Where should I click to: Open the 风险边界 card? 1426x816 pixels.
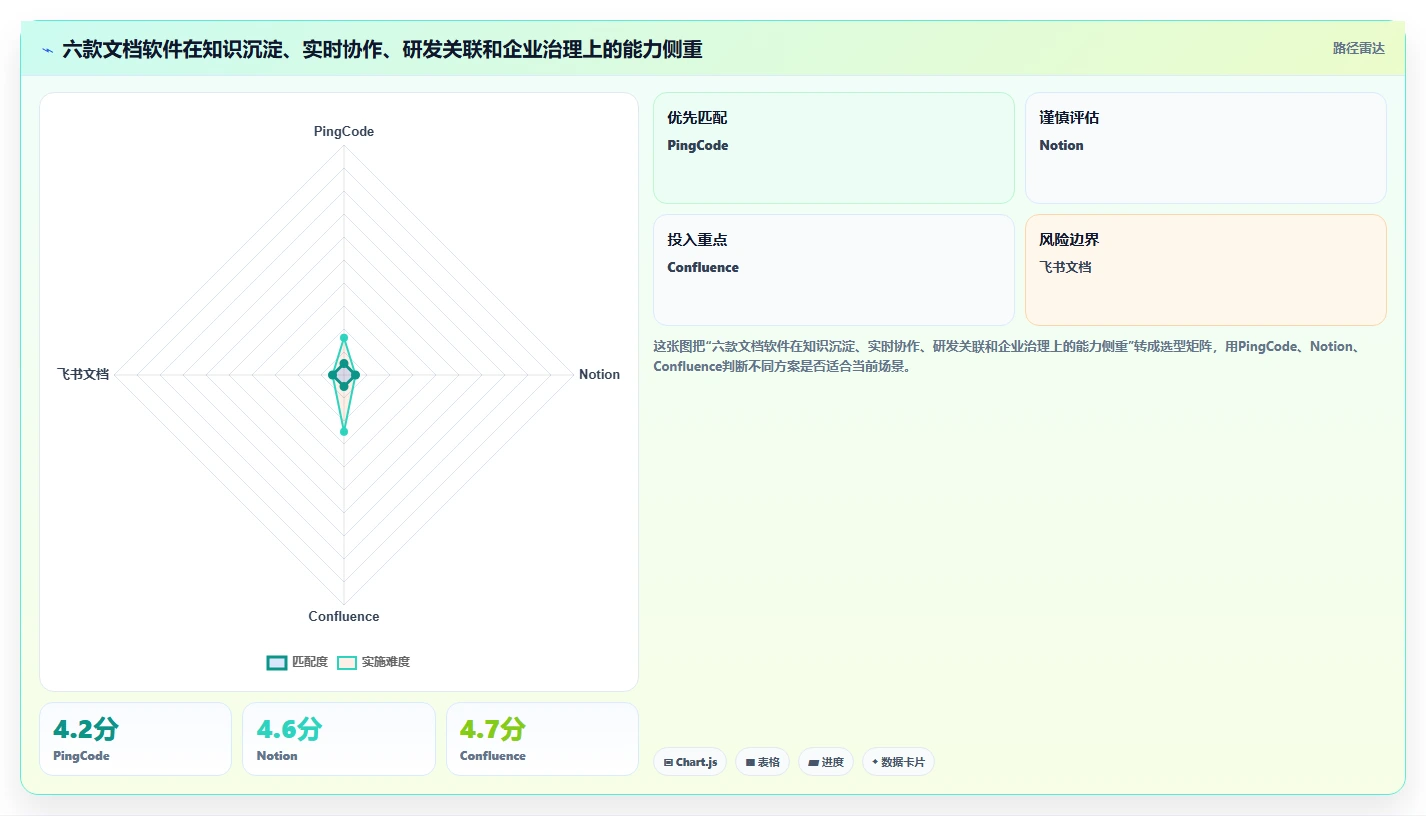[1206, 270]
